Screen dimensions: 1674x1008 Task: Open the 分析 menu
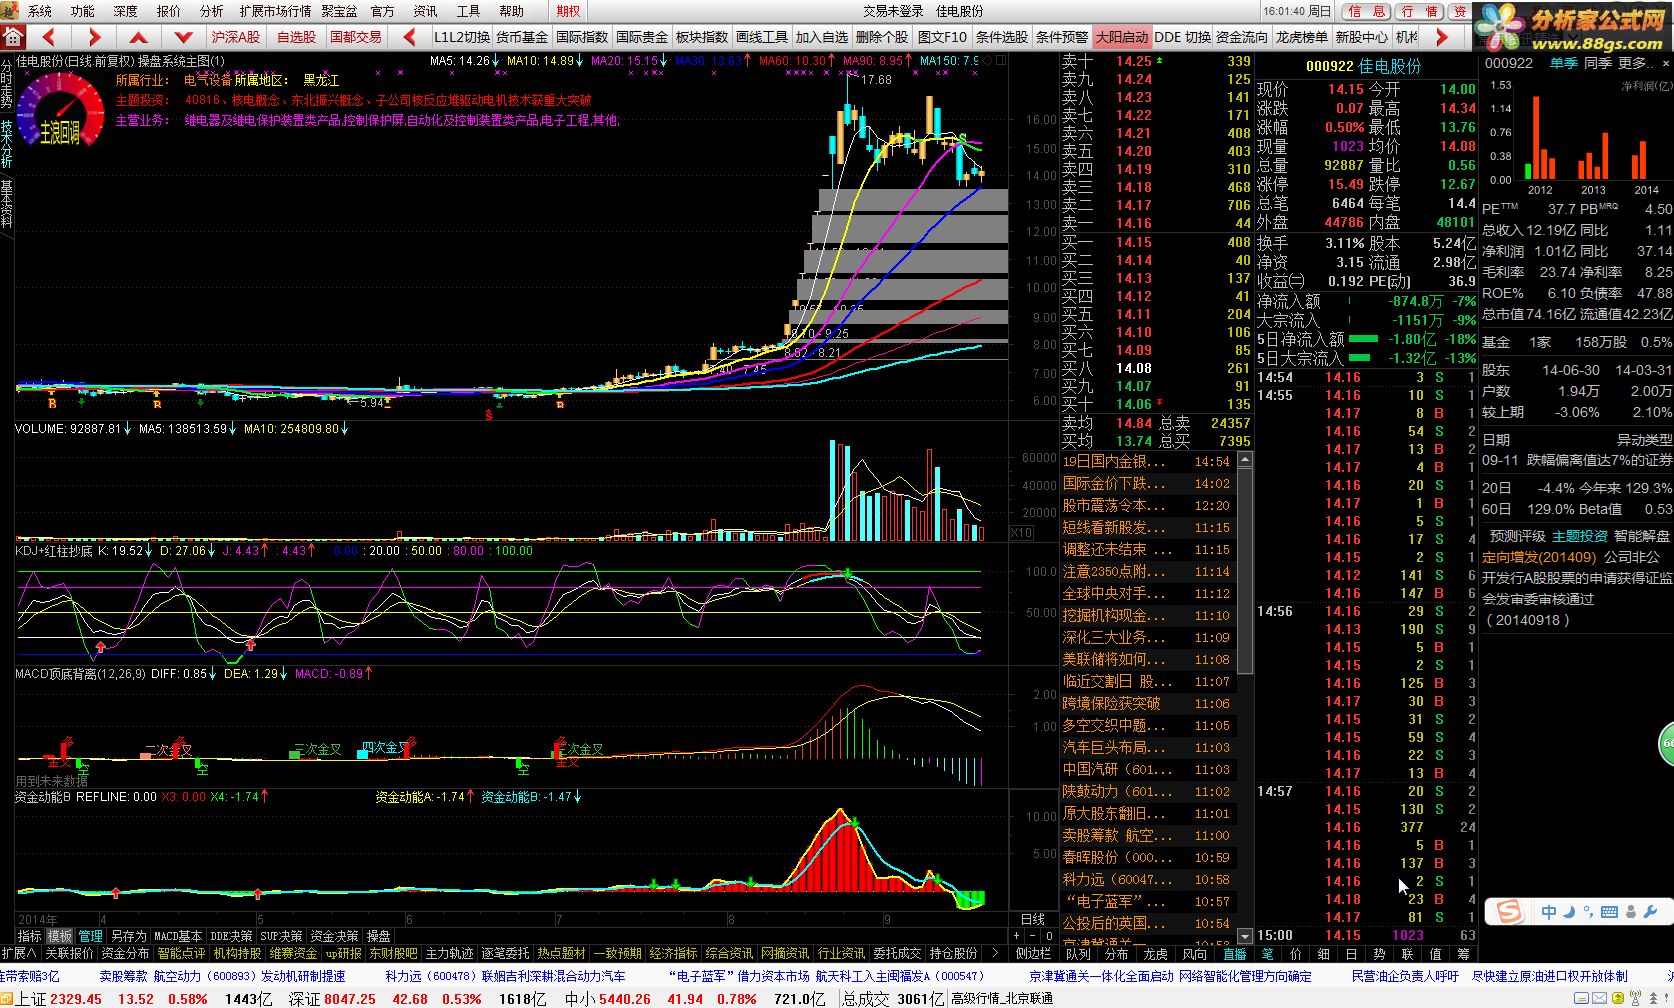click(212, 11)
